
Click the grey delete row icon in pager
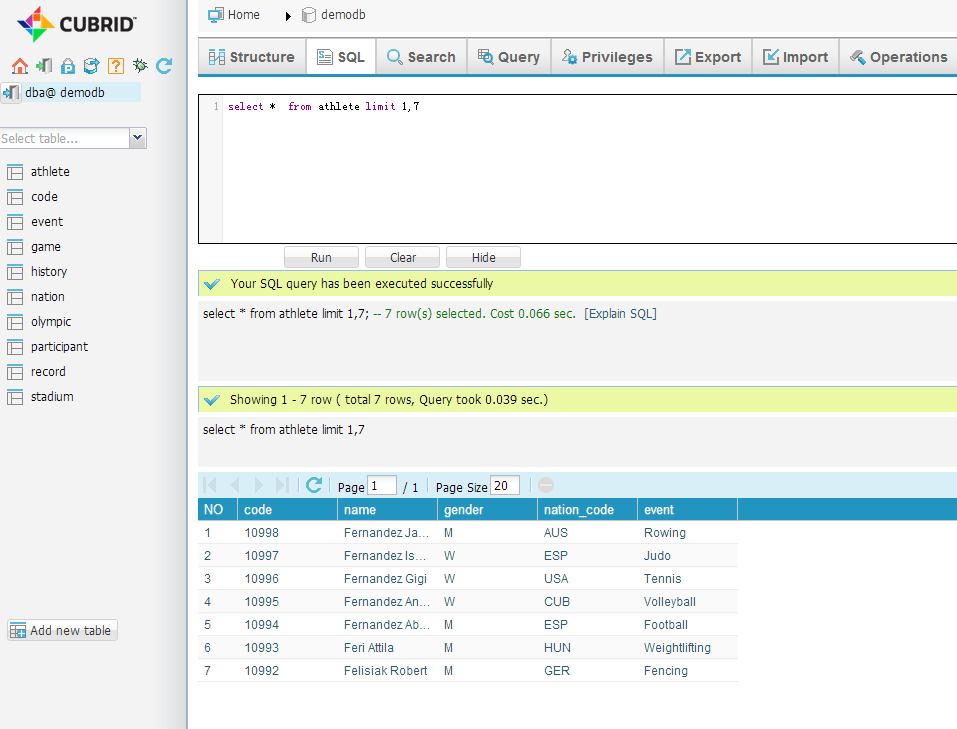(546, 485)
